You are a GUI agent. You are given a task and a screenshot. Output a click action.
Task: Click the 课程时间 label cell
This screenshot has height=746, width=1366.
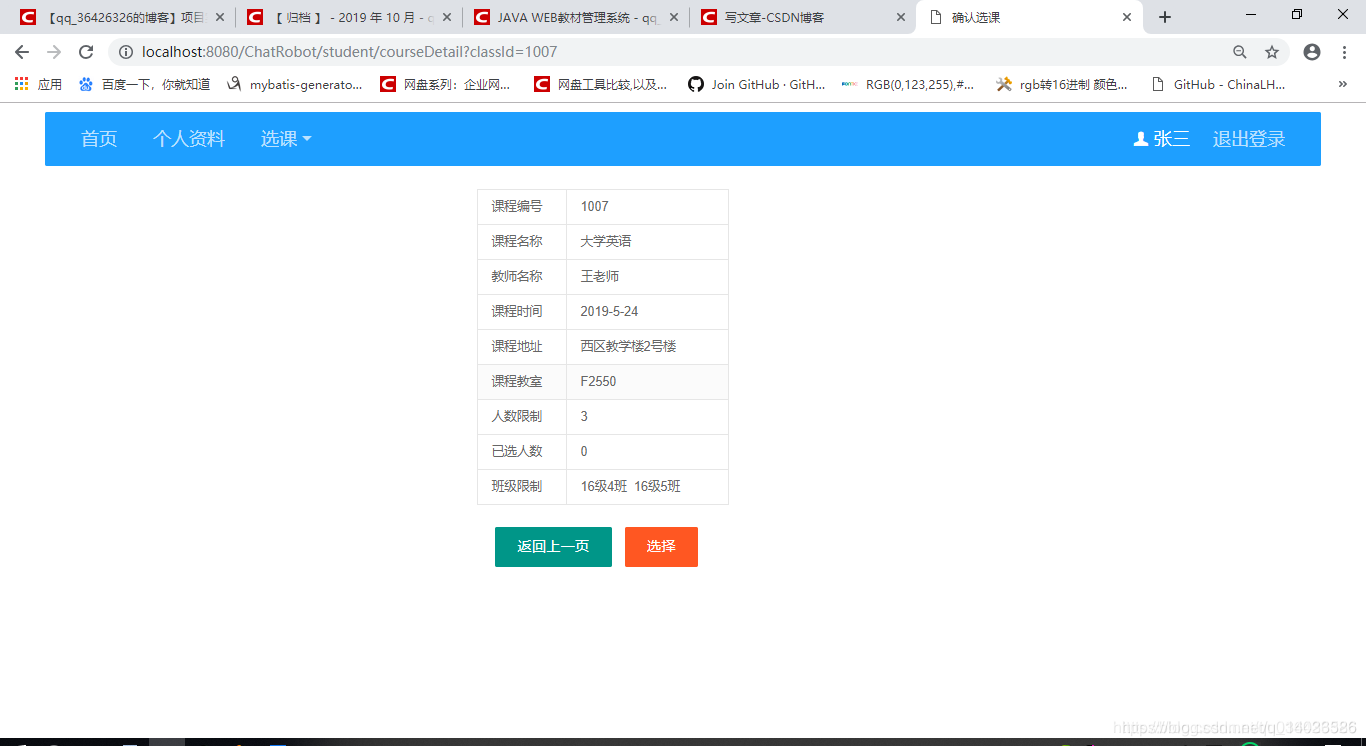(522, 312)
